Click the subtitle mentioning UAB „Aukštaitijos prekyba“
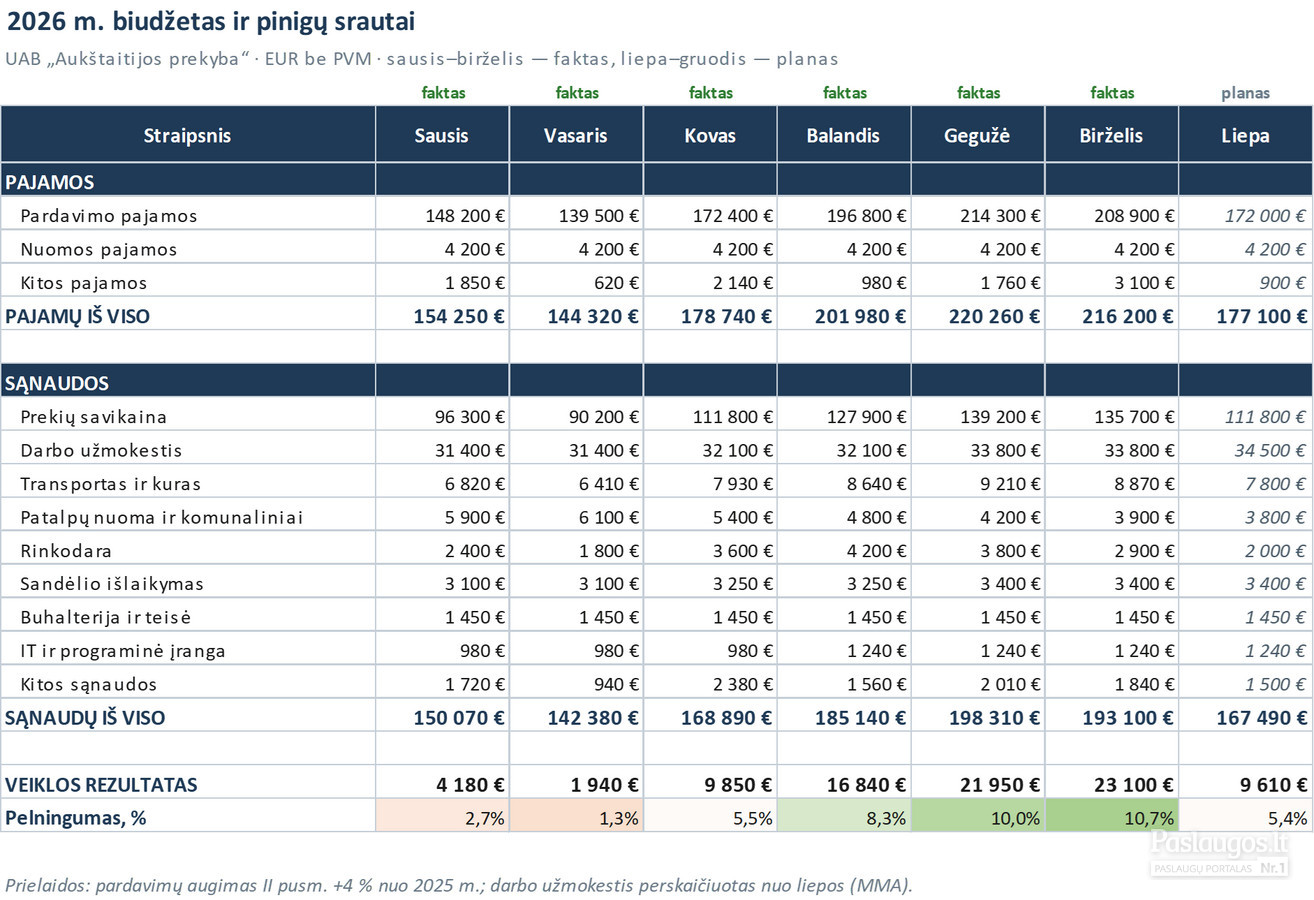This screenshot has width=1314, height=900. pyautogui.click(x=422, y=59)
